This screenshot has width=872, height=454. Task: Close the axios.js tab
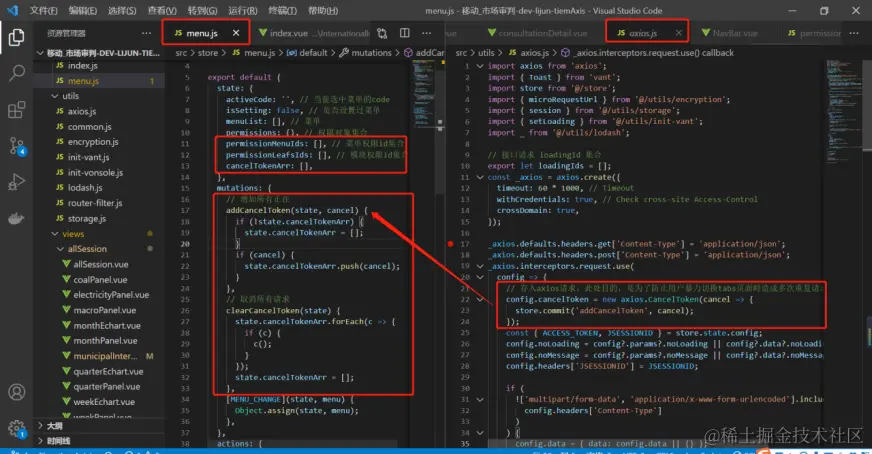678,33
